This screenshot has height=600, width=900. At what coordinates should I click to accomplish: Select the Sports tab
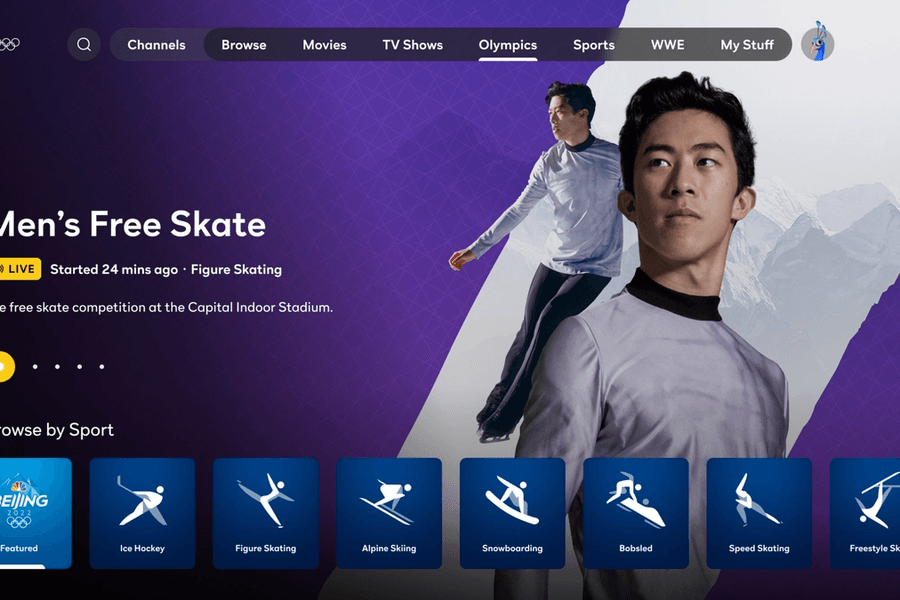pos(594,45)
